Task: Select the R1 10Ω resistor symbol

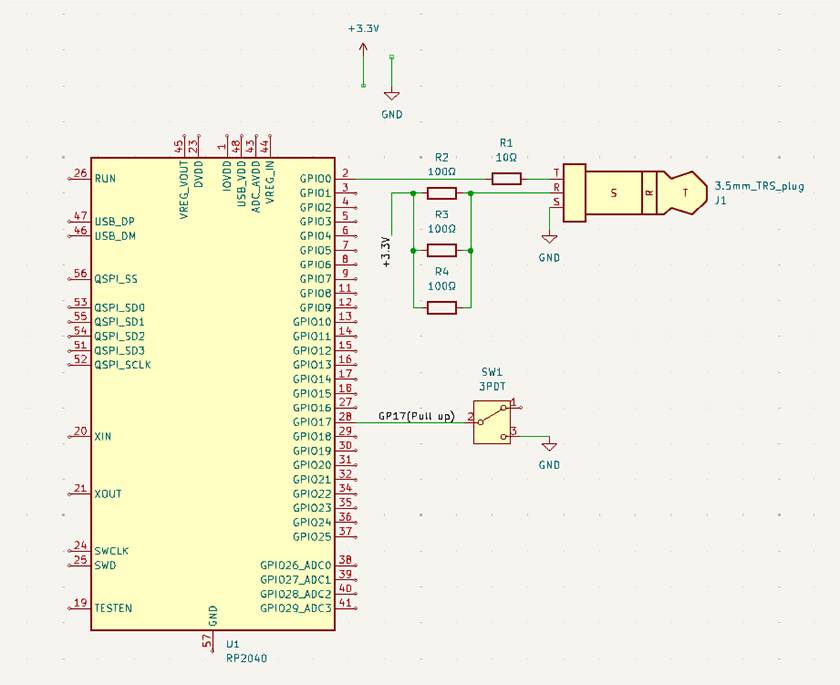Action: [506, 179]
